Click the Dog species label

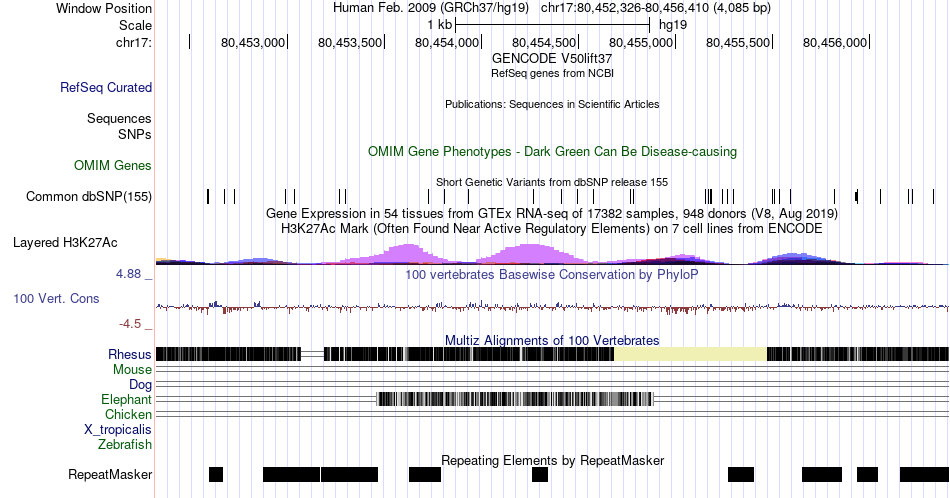click(140, 385)
